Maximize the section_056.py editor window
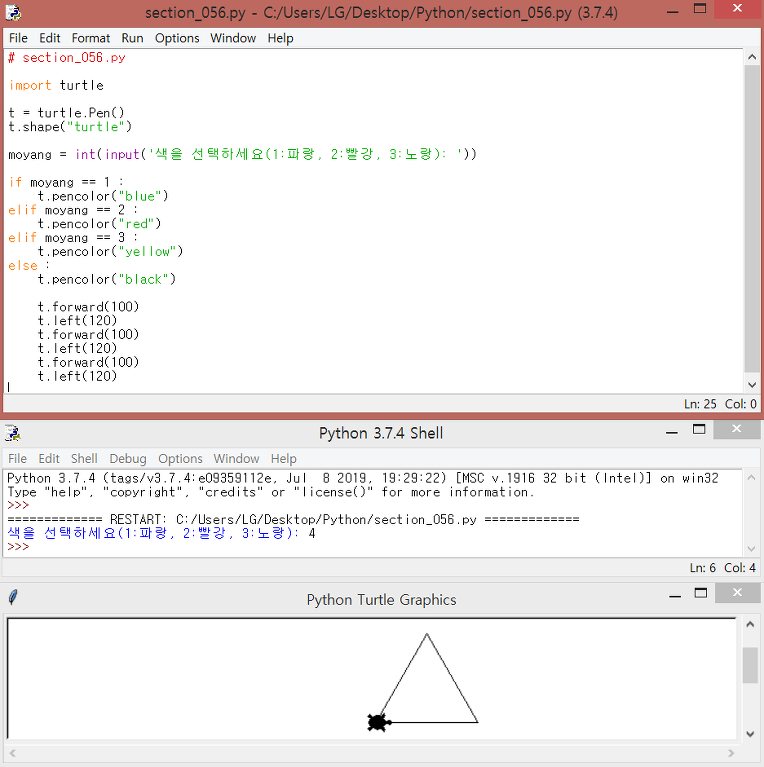This screenshot has height=767, width=764. [700, 9]
